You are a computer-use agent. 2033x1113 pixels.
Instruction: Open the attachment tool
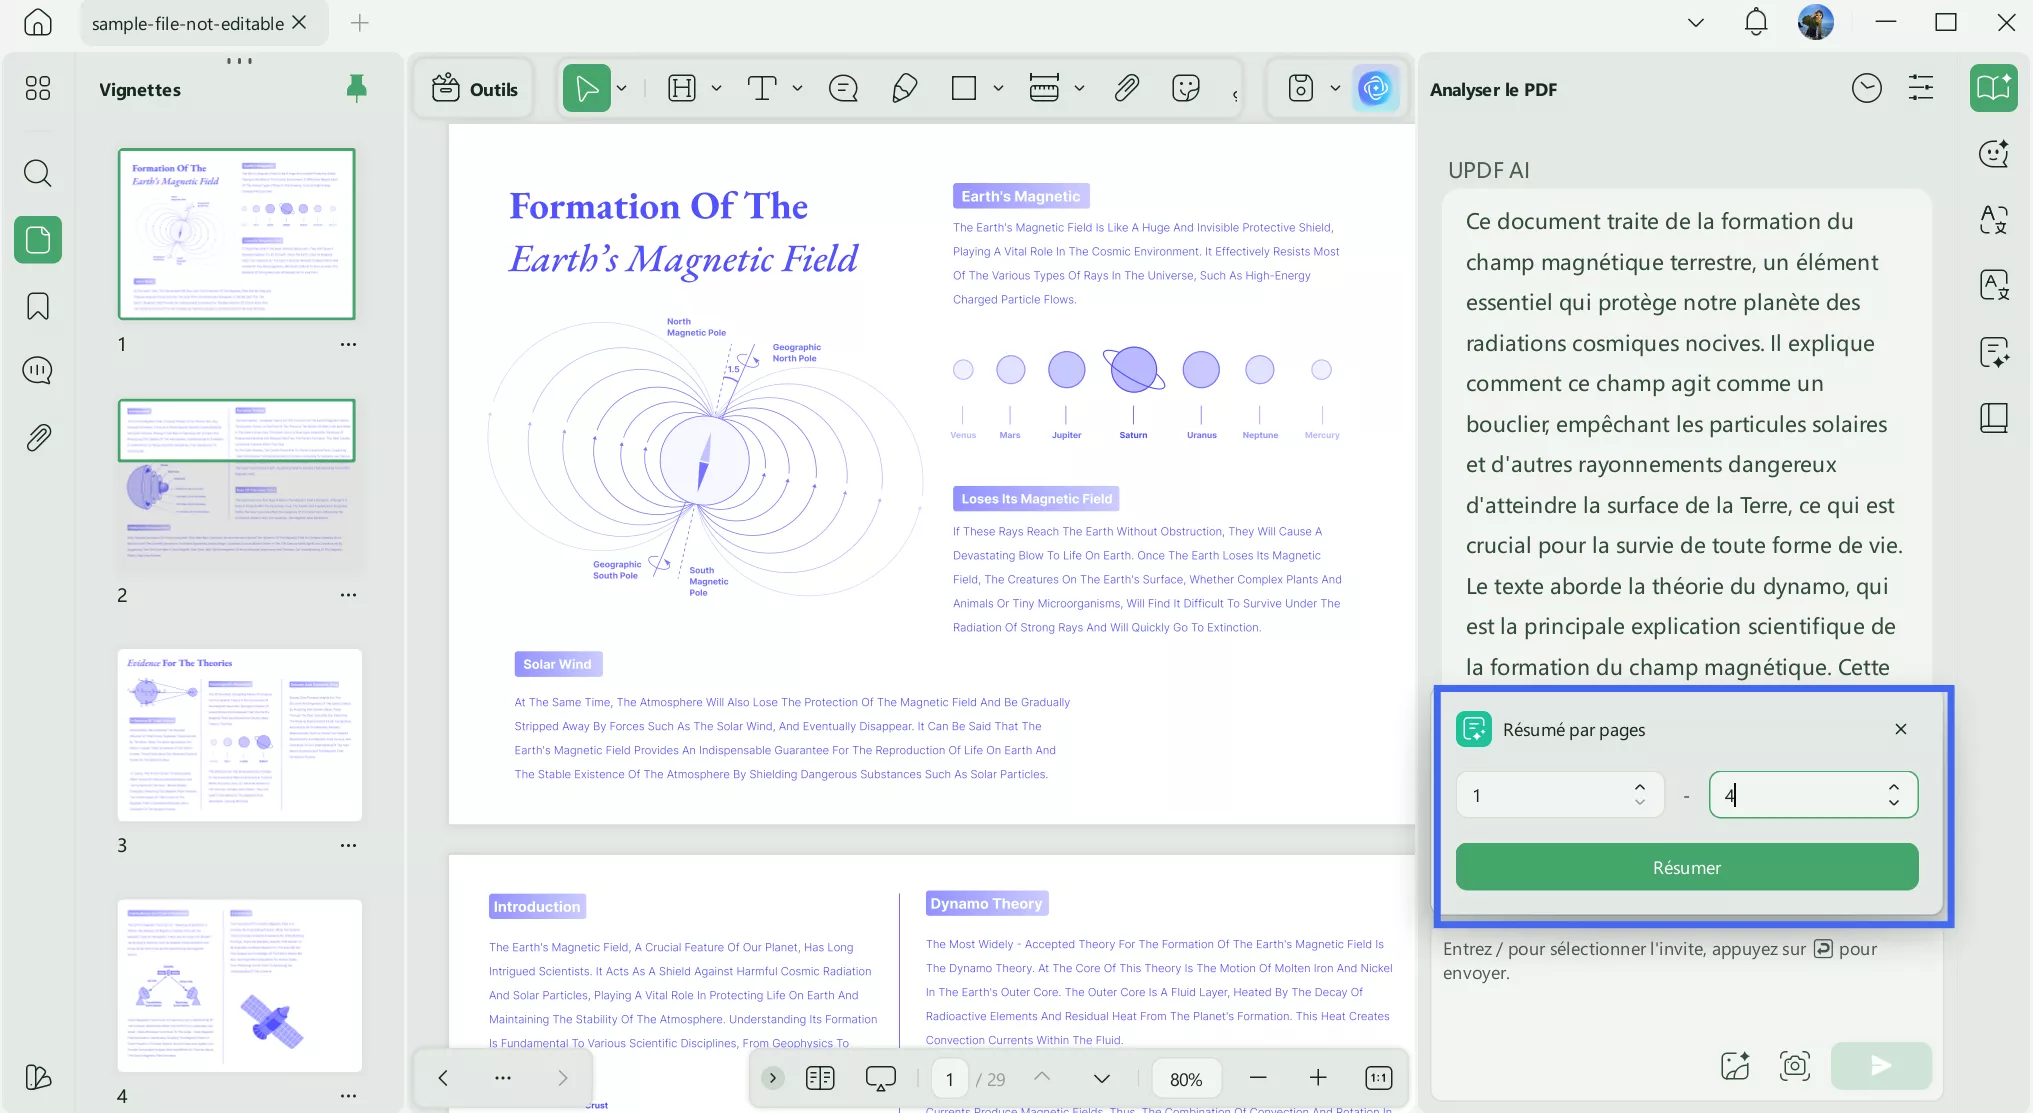click(1126, 88)
